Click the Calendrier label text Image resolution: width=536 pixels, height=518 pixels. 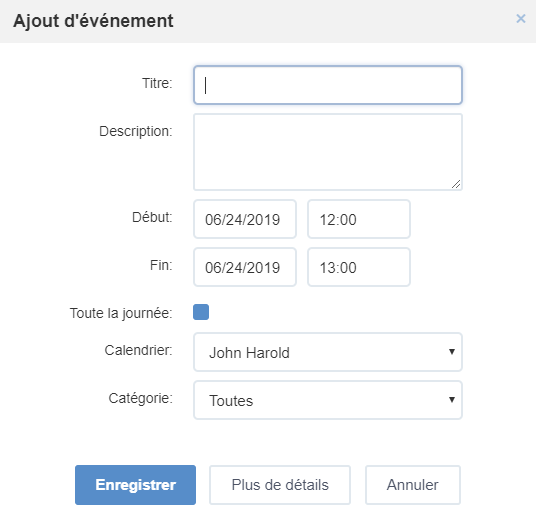click(x=138, y=350)
